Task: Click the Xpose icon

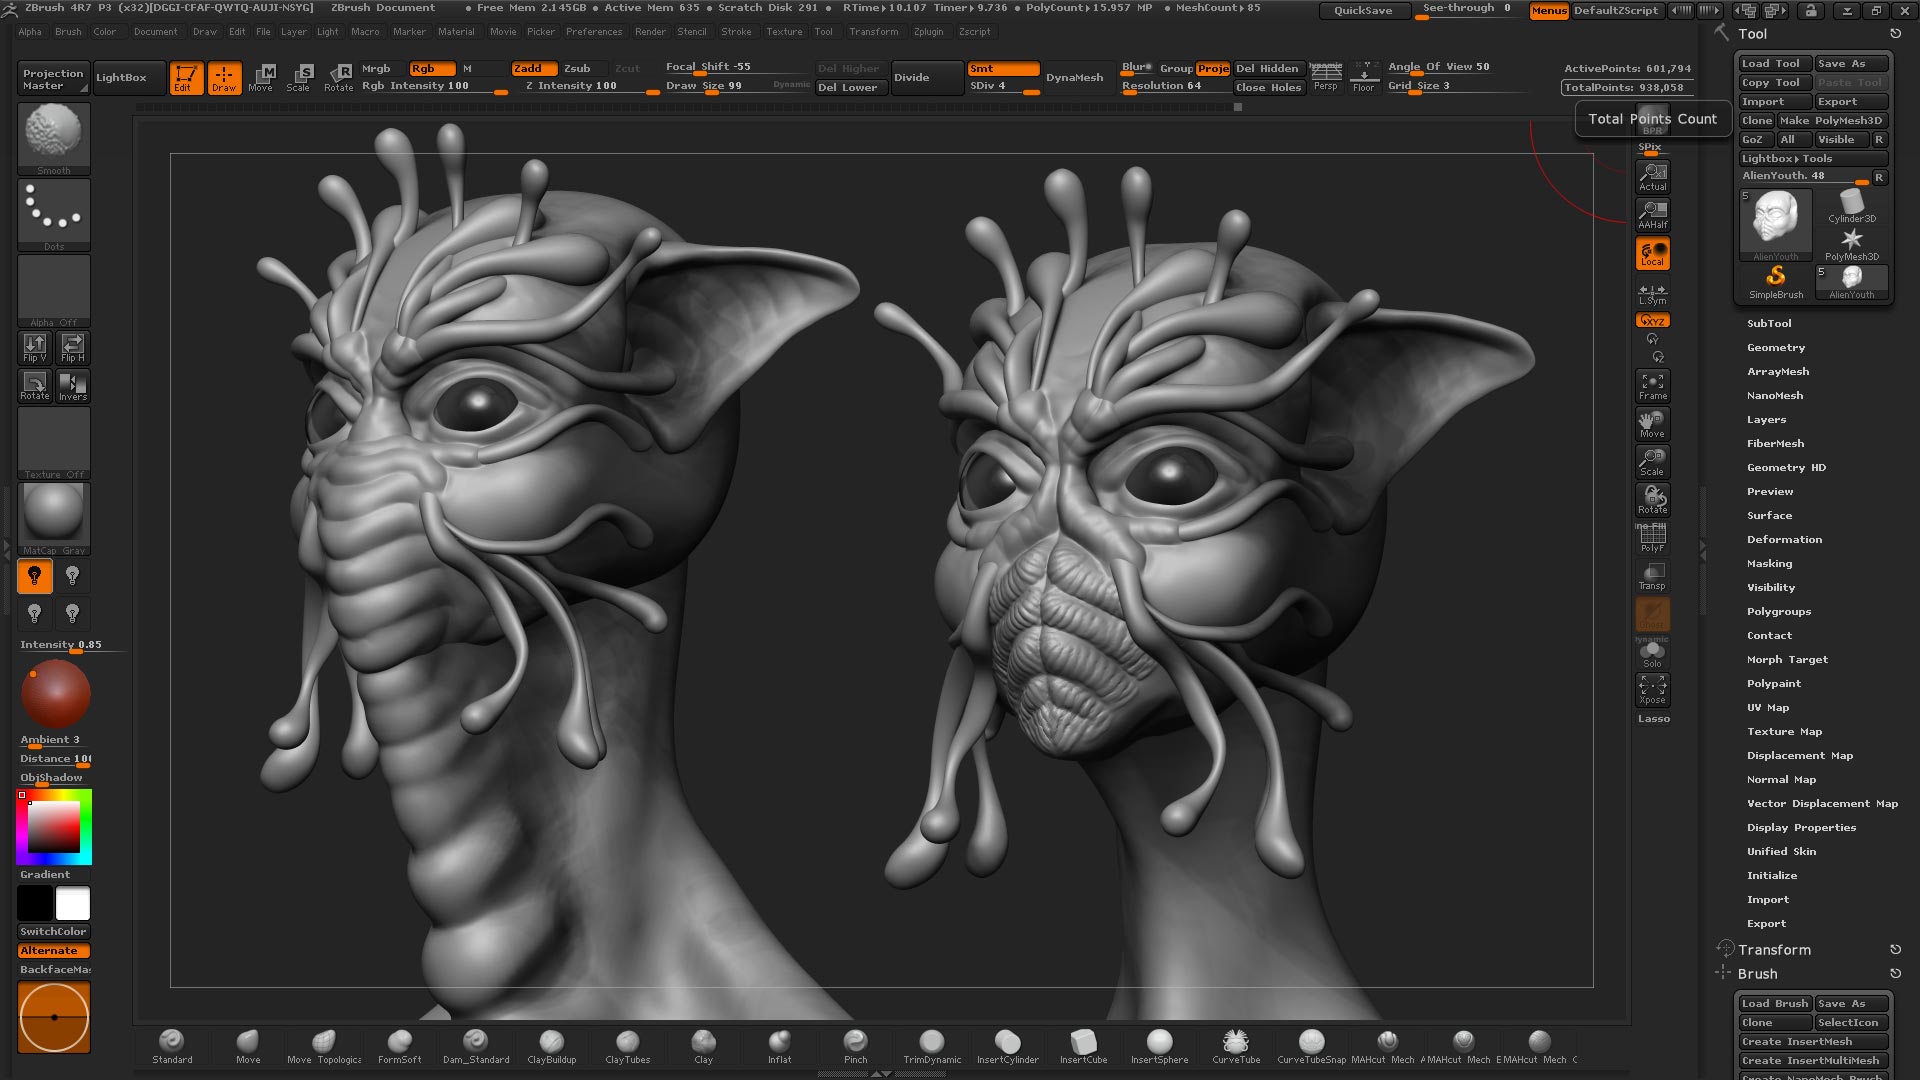Action: tap(1652, 690)
